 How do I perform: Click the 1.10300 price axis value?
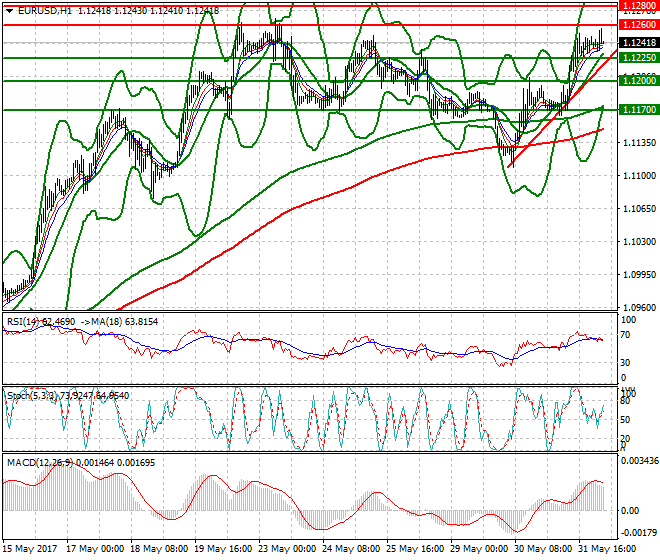639,242
